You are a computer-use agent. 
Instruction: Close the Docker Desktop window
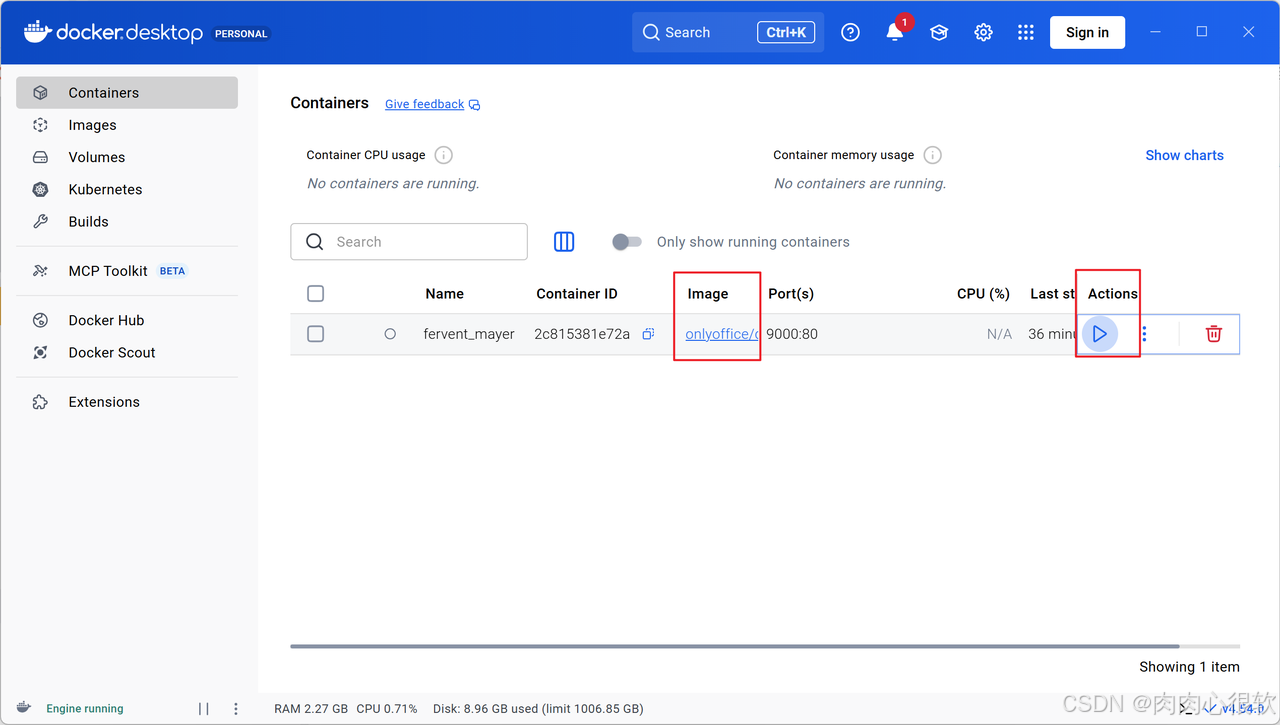tap(1249, 32)
